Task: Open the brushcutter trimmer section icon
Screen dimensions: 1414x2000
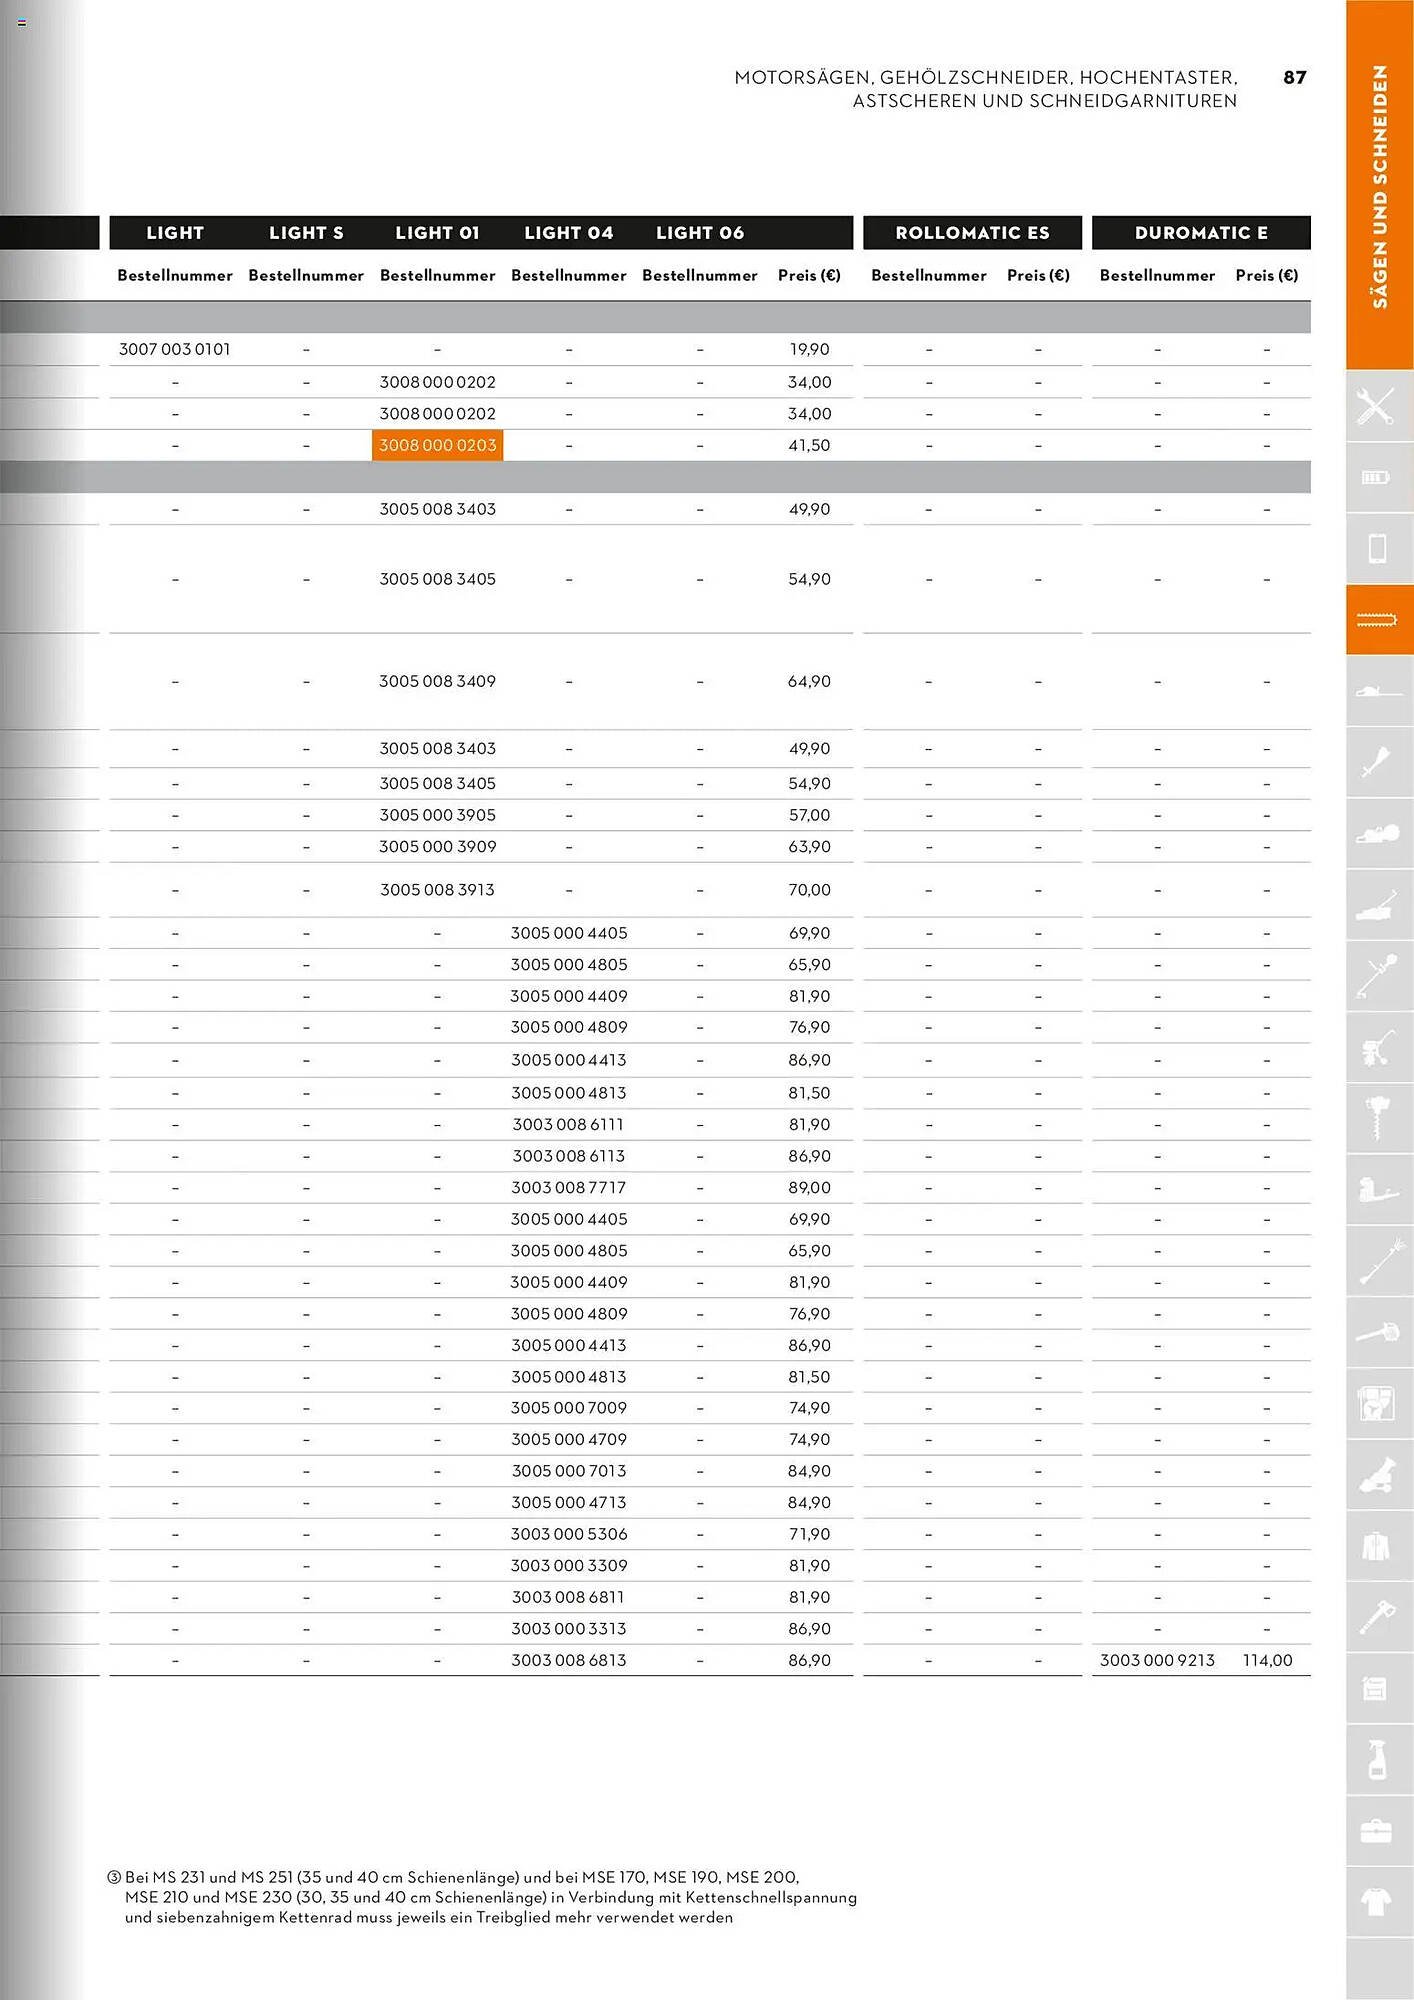Action: tap(1379, 976)
